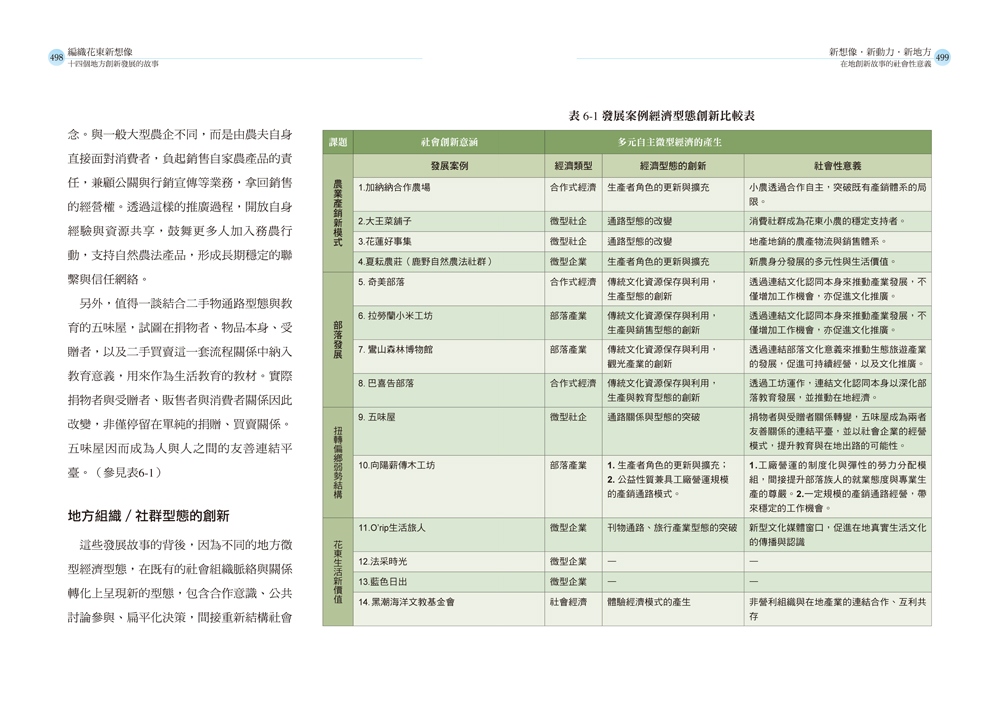Select the 5. 奇美部落 case row

point(642,289)
